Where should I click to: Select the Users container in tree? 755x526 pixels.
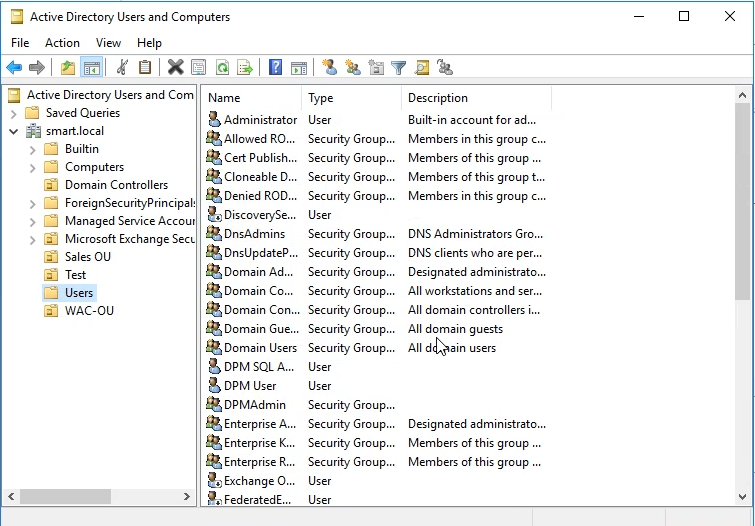(79, 293)
